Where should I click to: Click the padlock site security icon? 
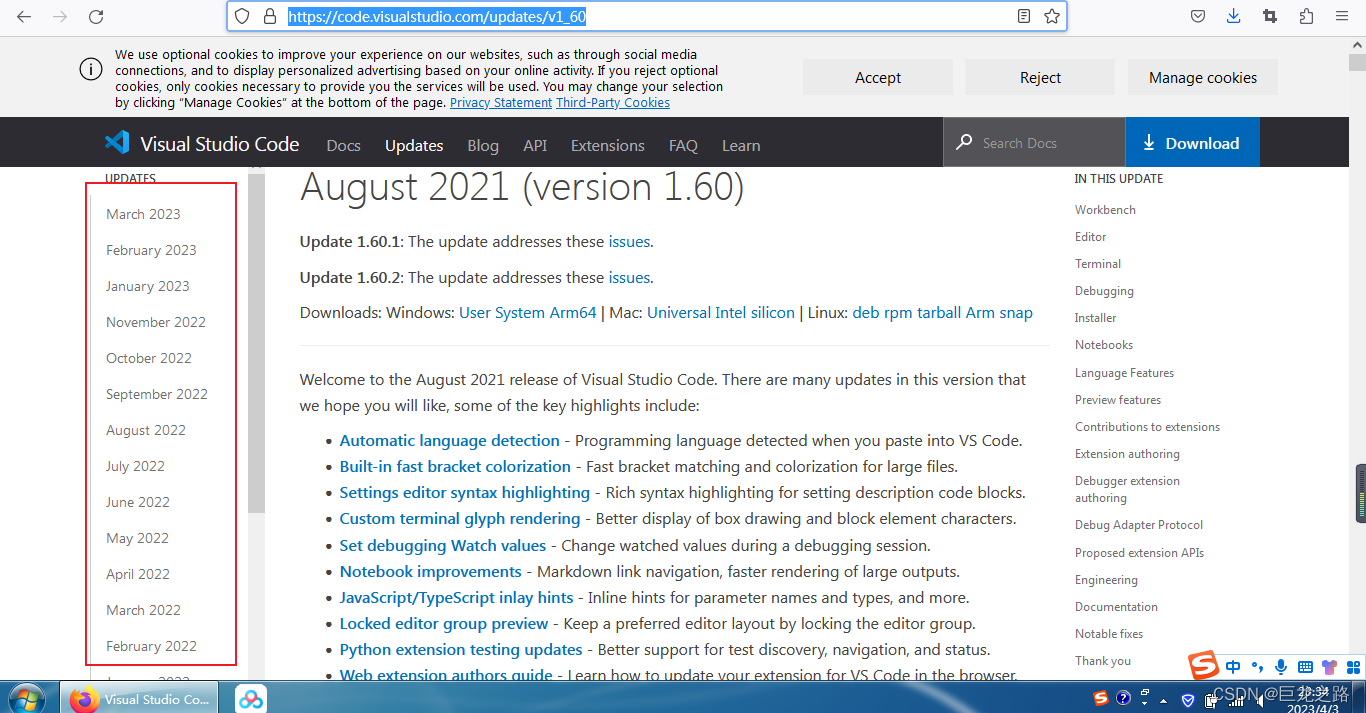point(269,16)
